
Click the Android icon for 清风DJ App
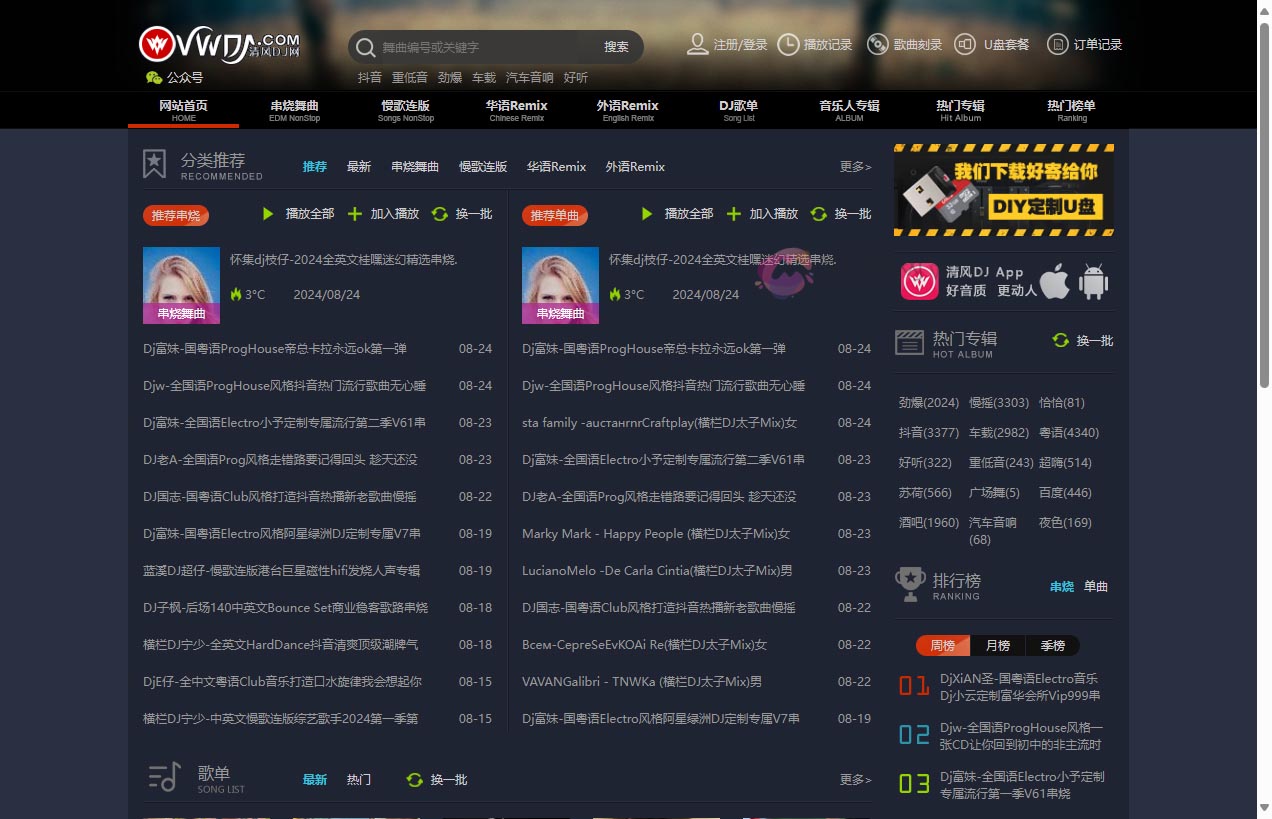(x=1093, y=282)
